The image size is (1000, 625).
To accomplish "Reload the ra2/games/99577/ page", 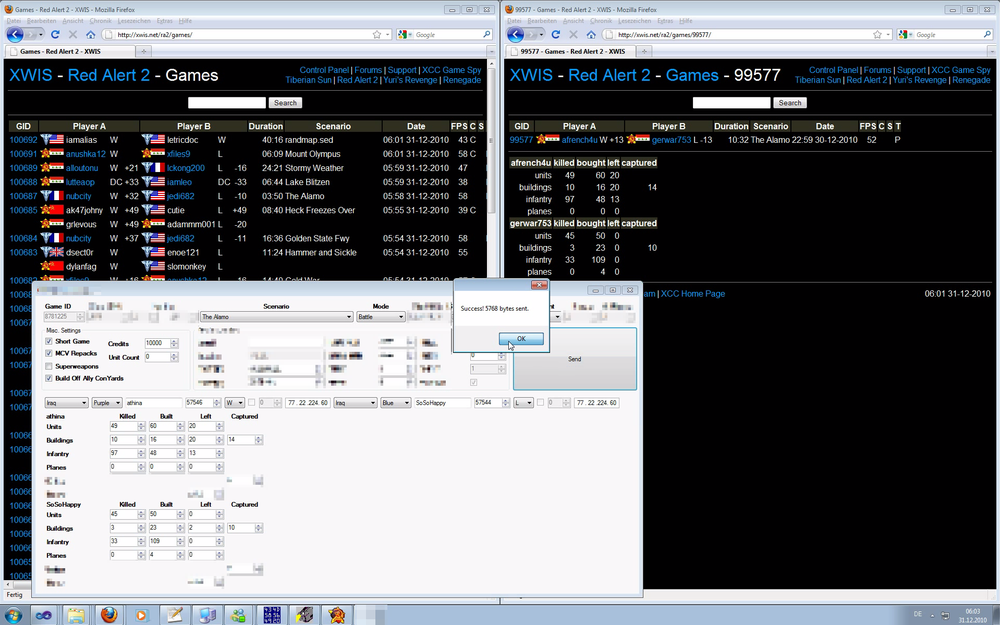I will 555,34.
